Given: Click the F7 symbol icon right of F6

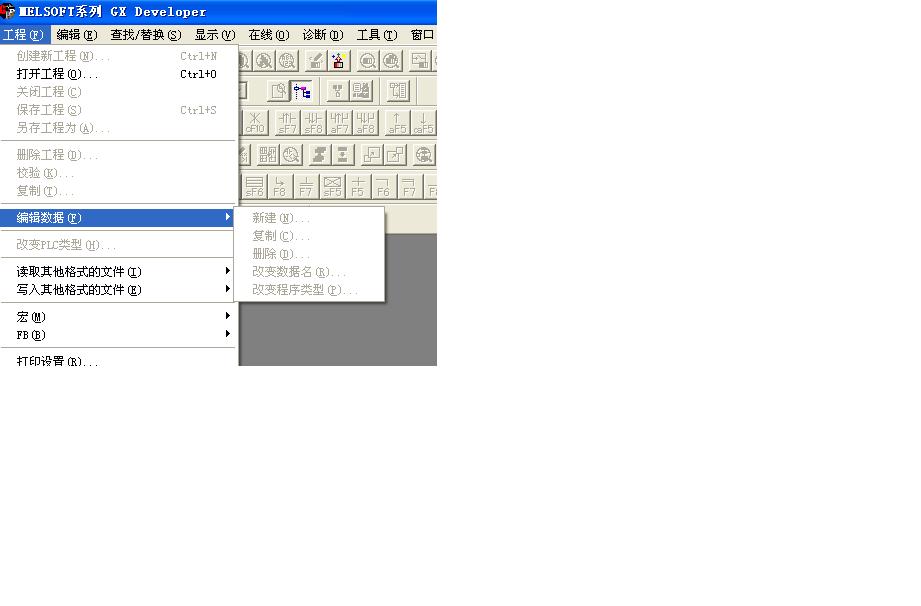Looking at the screenshot, I should (x=409, y=186).
